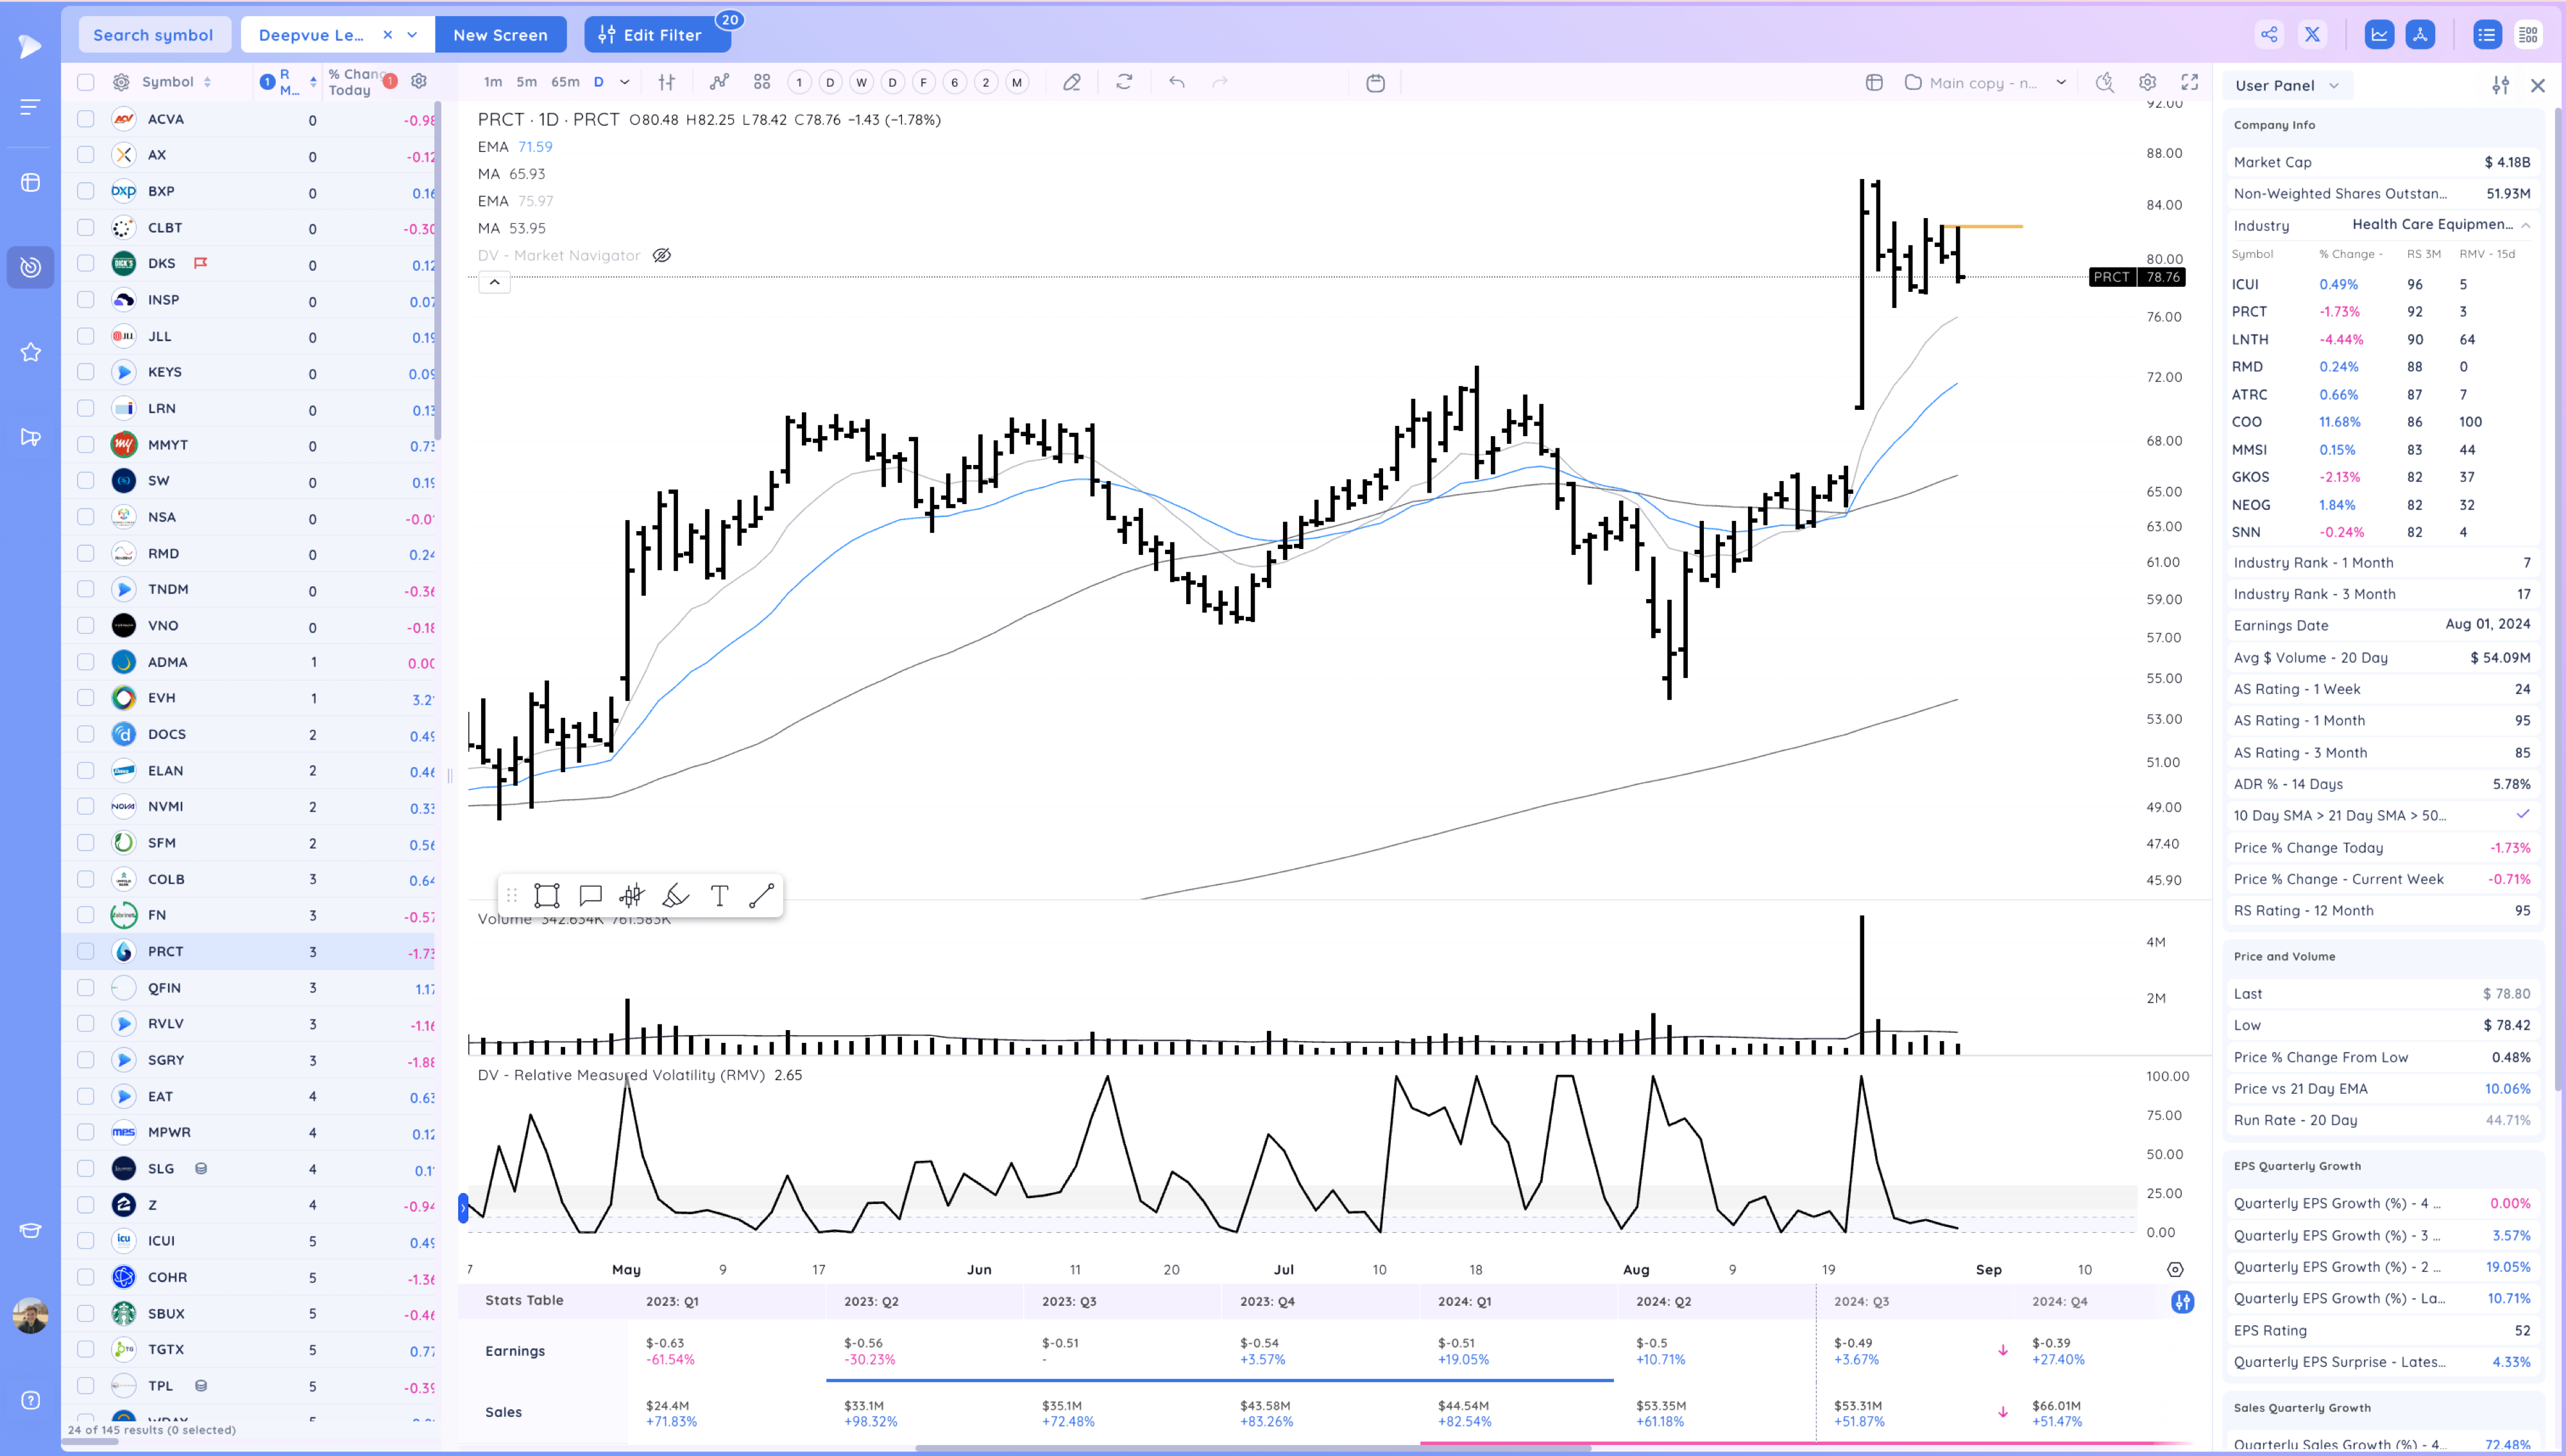
Task: Switch to the 65m timeframe
Action: tap(565, 82)
